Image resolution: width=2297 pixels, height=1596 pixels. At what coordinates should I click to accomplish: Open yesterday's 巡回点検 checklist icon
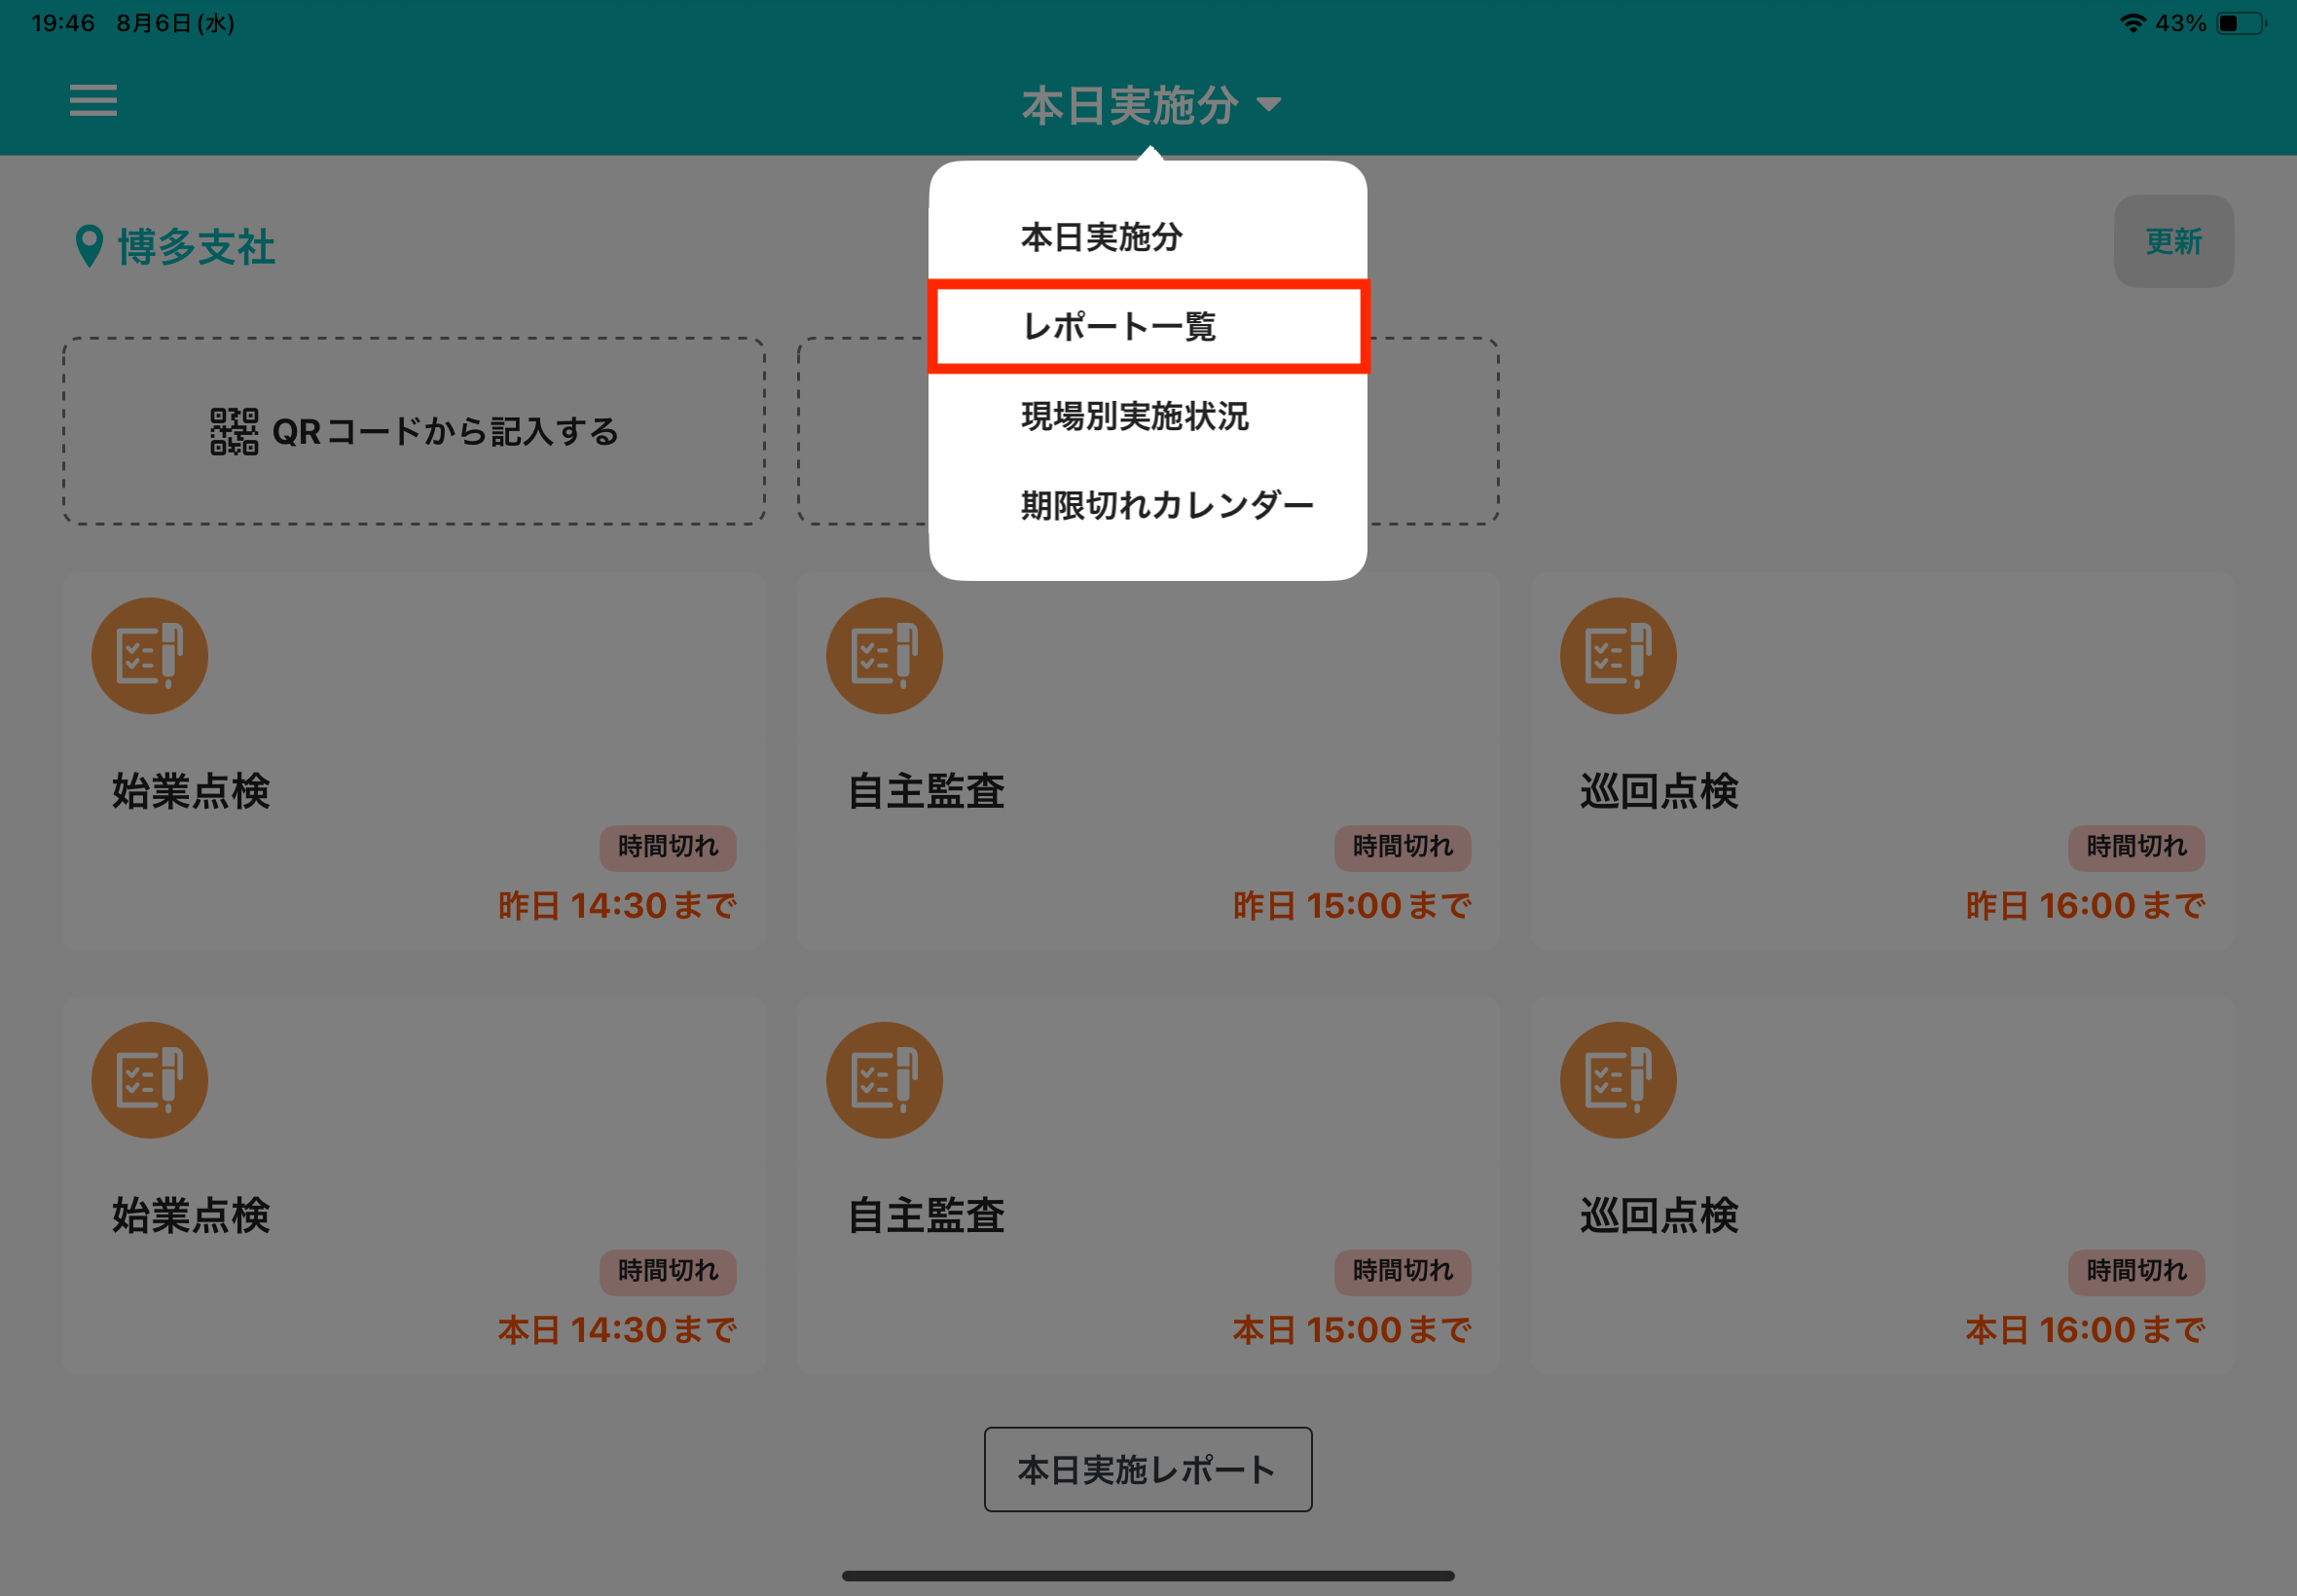tap(1618, 656)
